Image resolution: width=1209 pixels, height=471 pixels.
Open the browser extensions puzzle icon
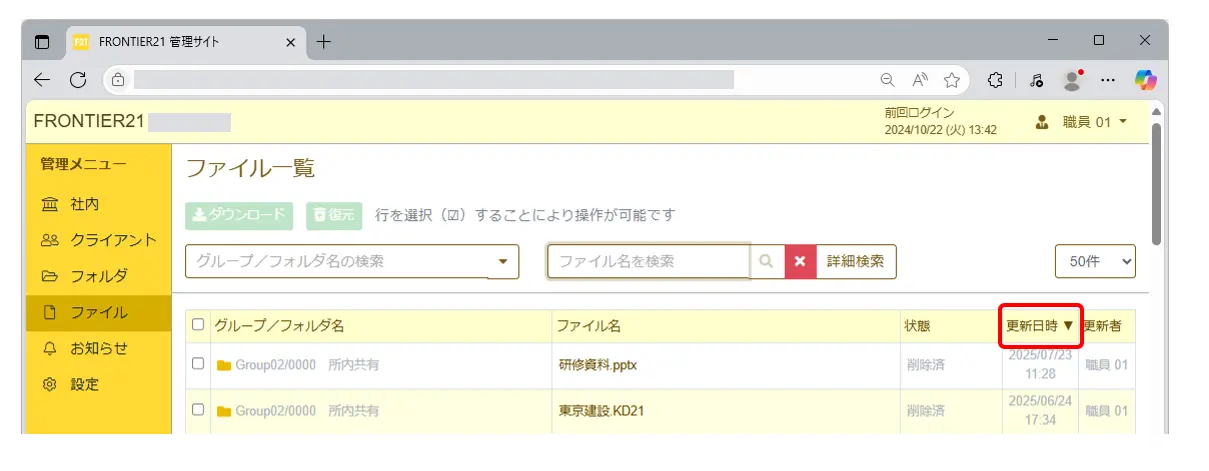coord(995,79)
